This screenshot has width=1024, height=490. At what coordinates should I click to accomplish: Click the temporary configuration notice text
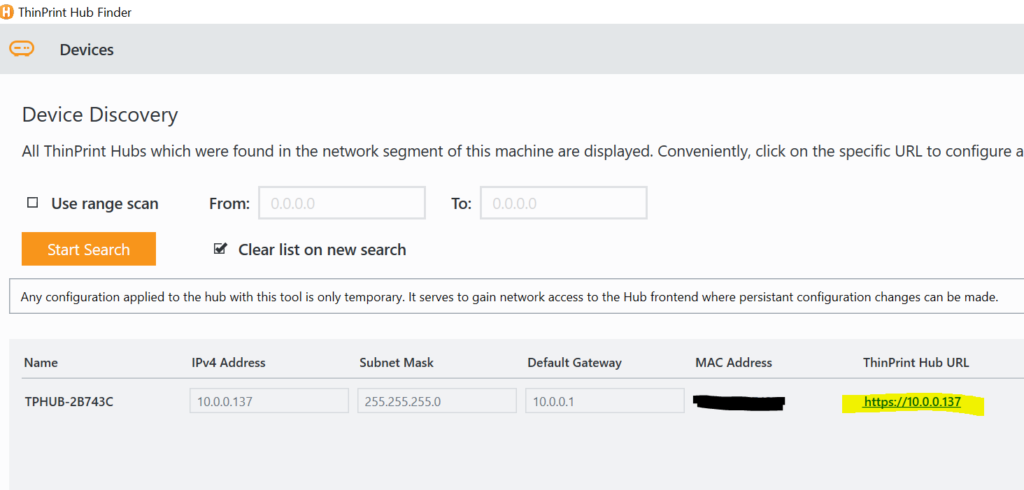pyautogui.click(x=509, y=297)
